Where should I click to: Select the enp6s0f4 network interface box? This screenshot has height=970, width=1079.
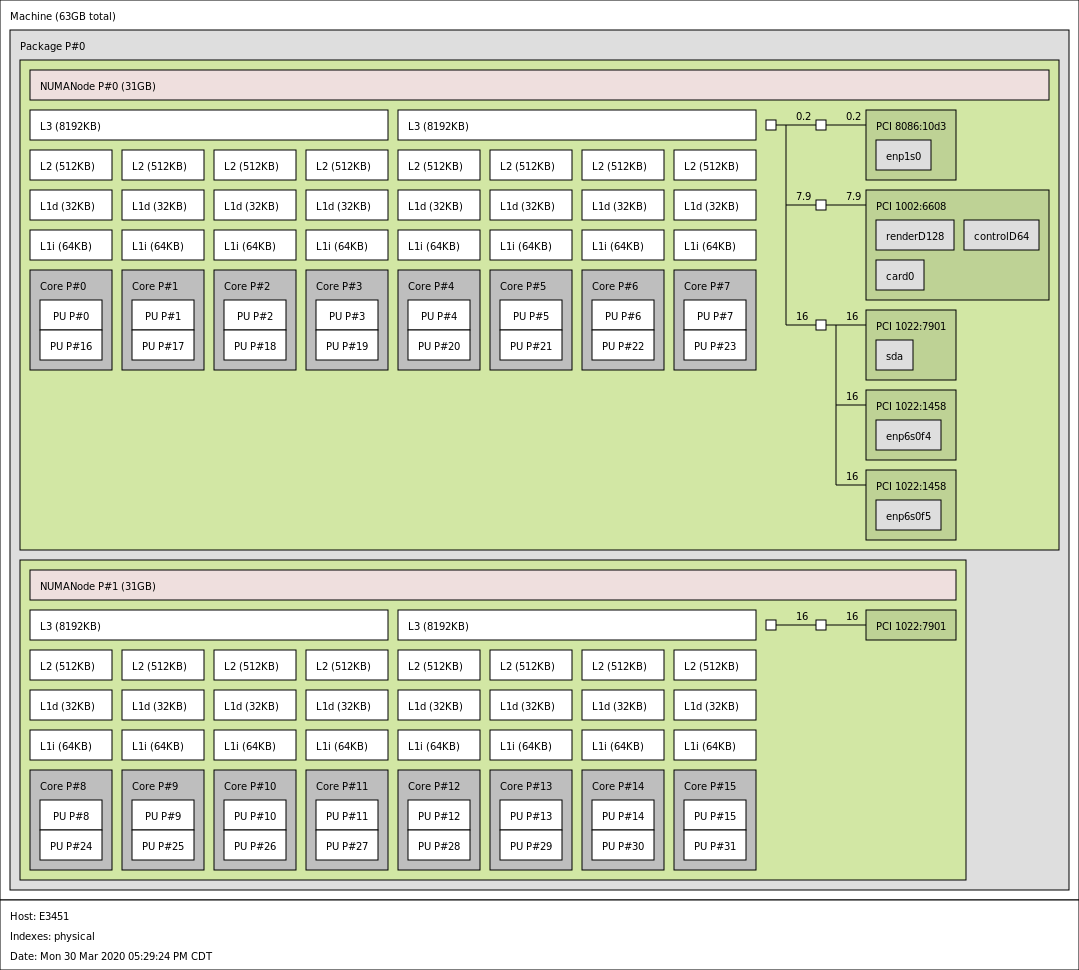click(x=908, y=436)
